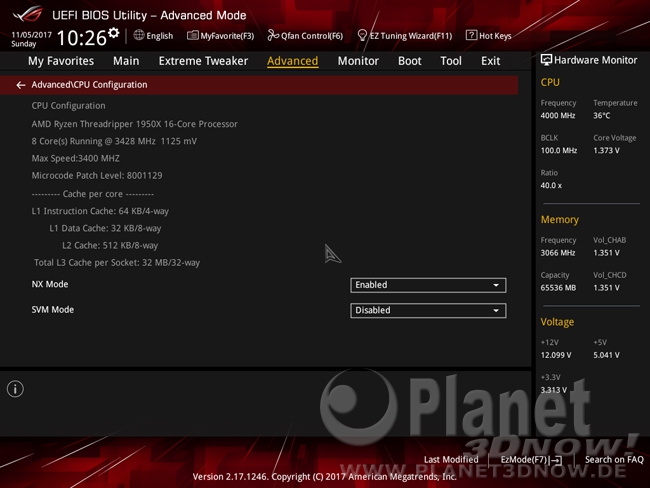Select the Advanced tab
Image resolution: width=650 pixels, height=488 pixels.
click(293, 61)
